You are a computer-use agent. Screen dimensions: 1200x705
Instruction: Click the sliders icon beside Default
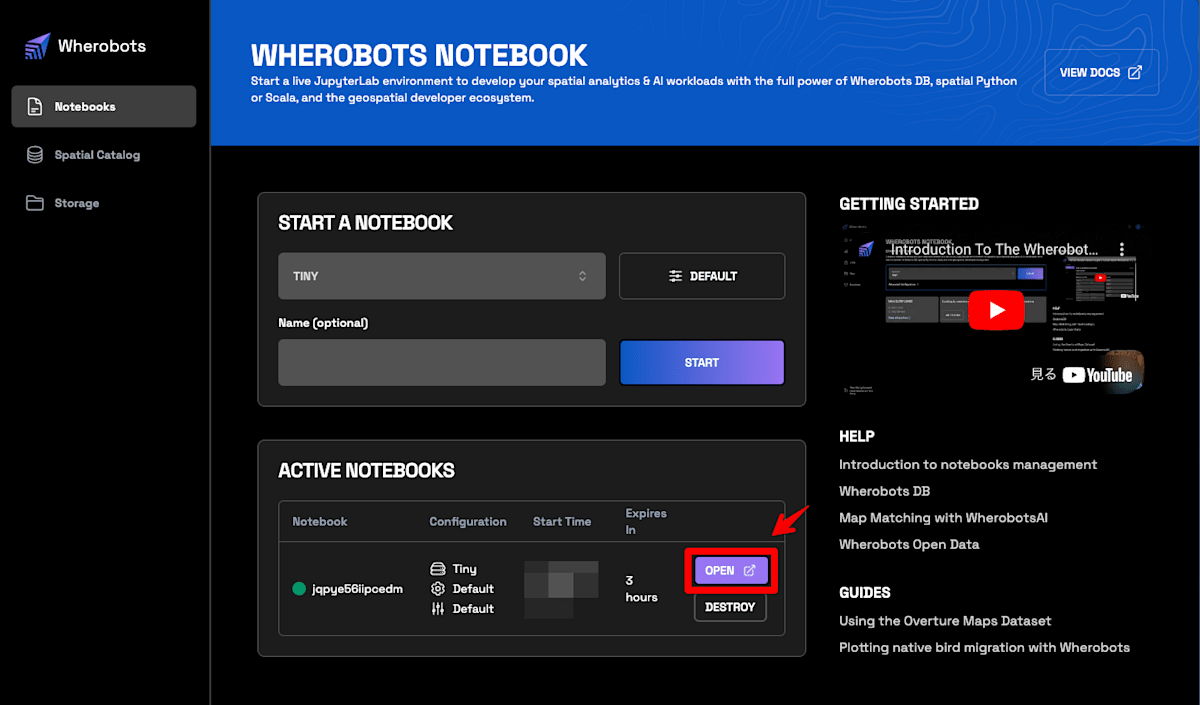point(437,608)
